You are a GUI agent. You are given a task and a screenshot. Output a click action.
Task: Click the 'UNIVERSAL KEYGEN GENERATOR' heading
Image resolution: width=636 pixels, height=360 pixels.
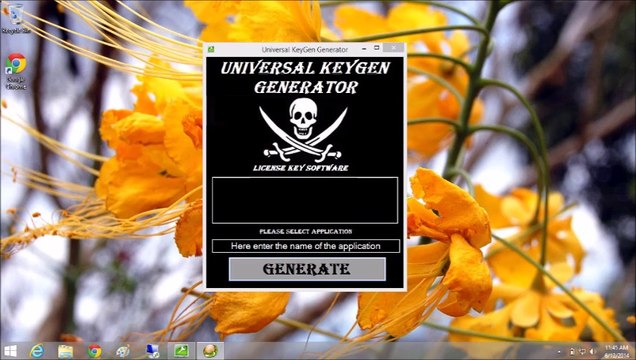point(306,77)
